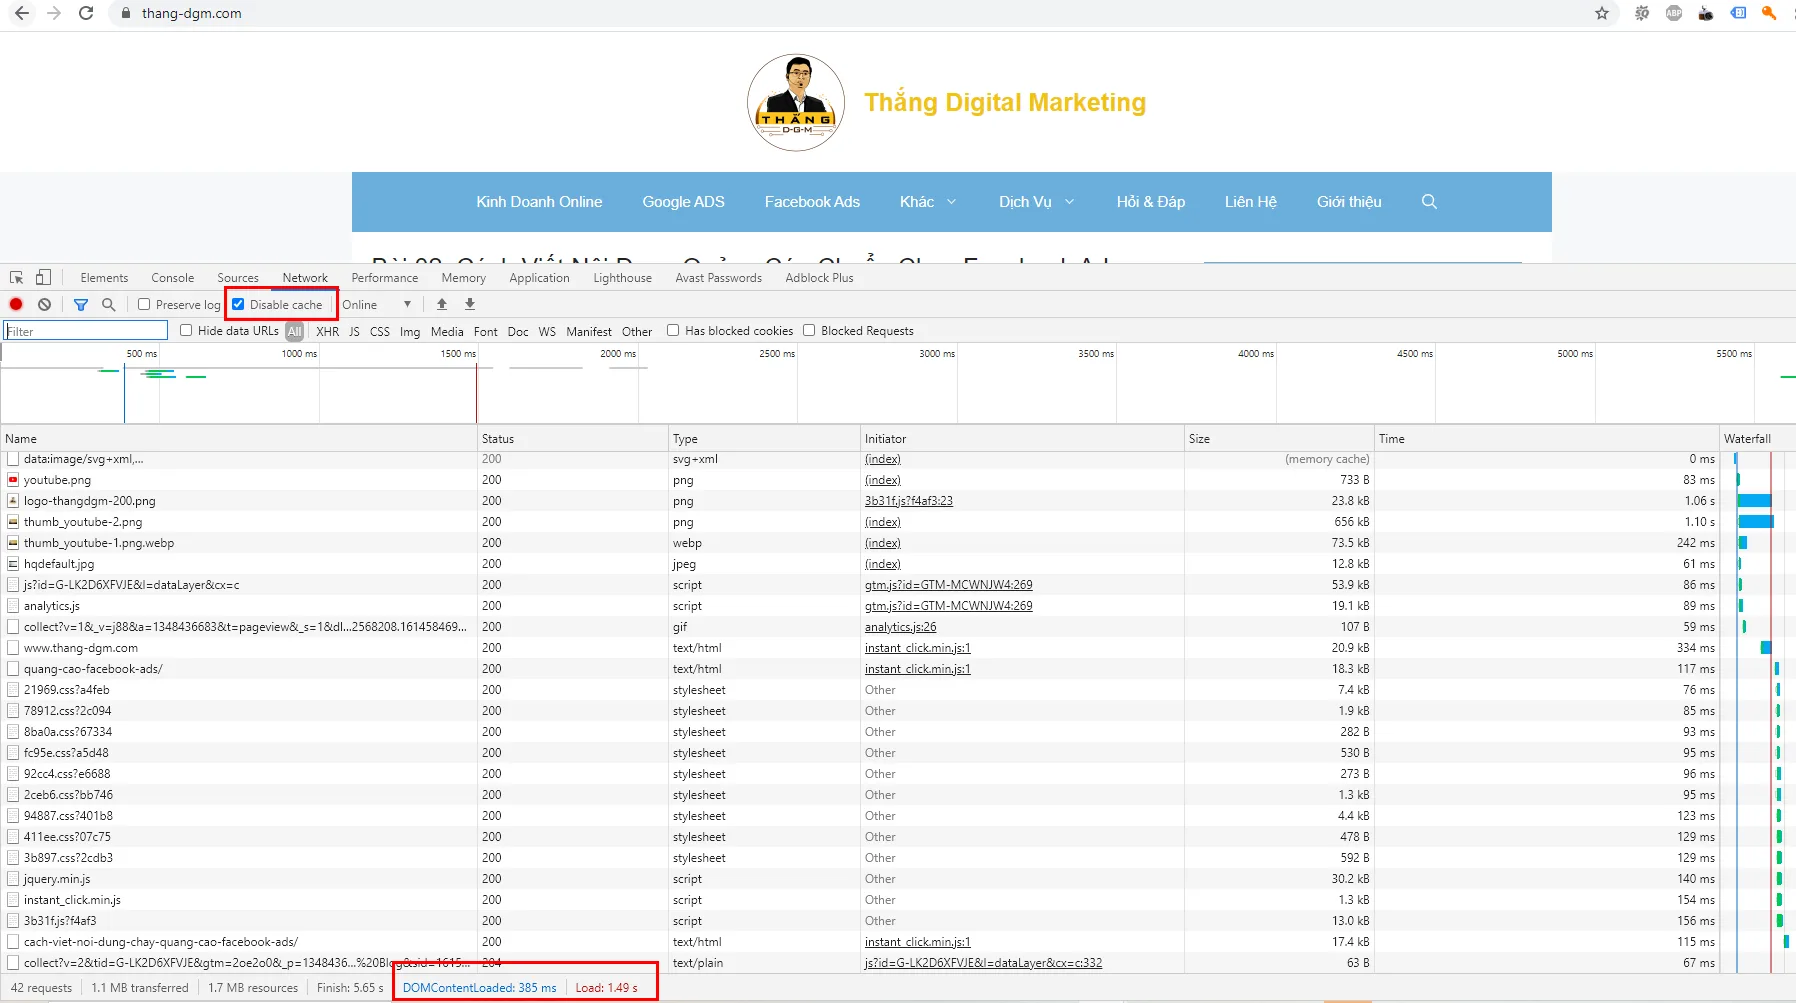Export HAR file with download arrow
1796x1003 pixels.
pyautogui.click(x=470, y=304)
